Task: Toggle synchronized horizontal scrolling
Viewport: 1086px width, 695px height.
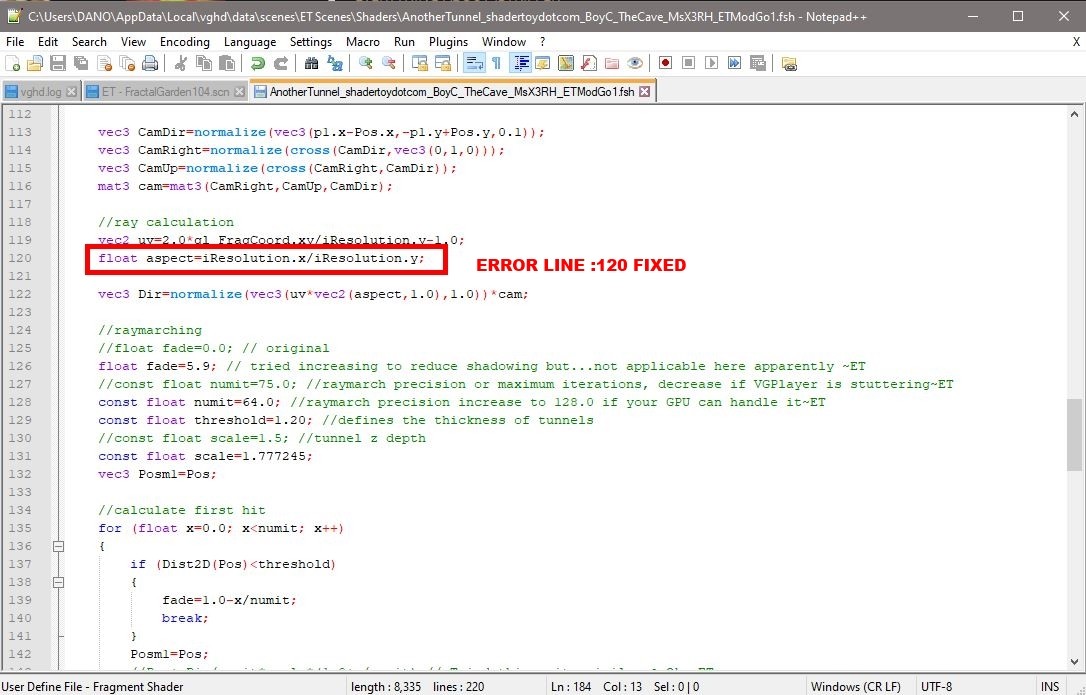Action: pyautogui.click(x=443, y=64)
